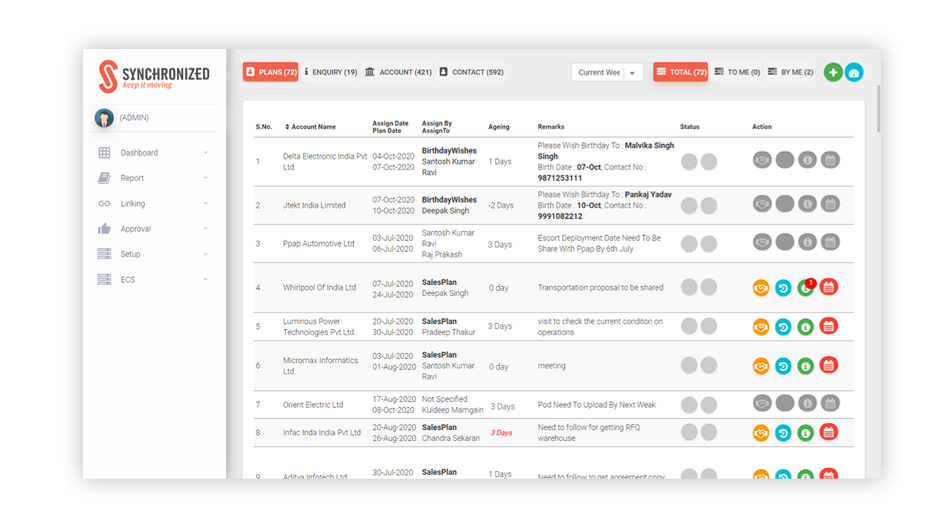Click blue history icon for Micromax row
932x523 pixels.
tap(783, 366)
